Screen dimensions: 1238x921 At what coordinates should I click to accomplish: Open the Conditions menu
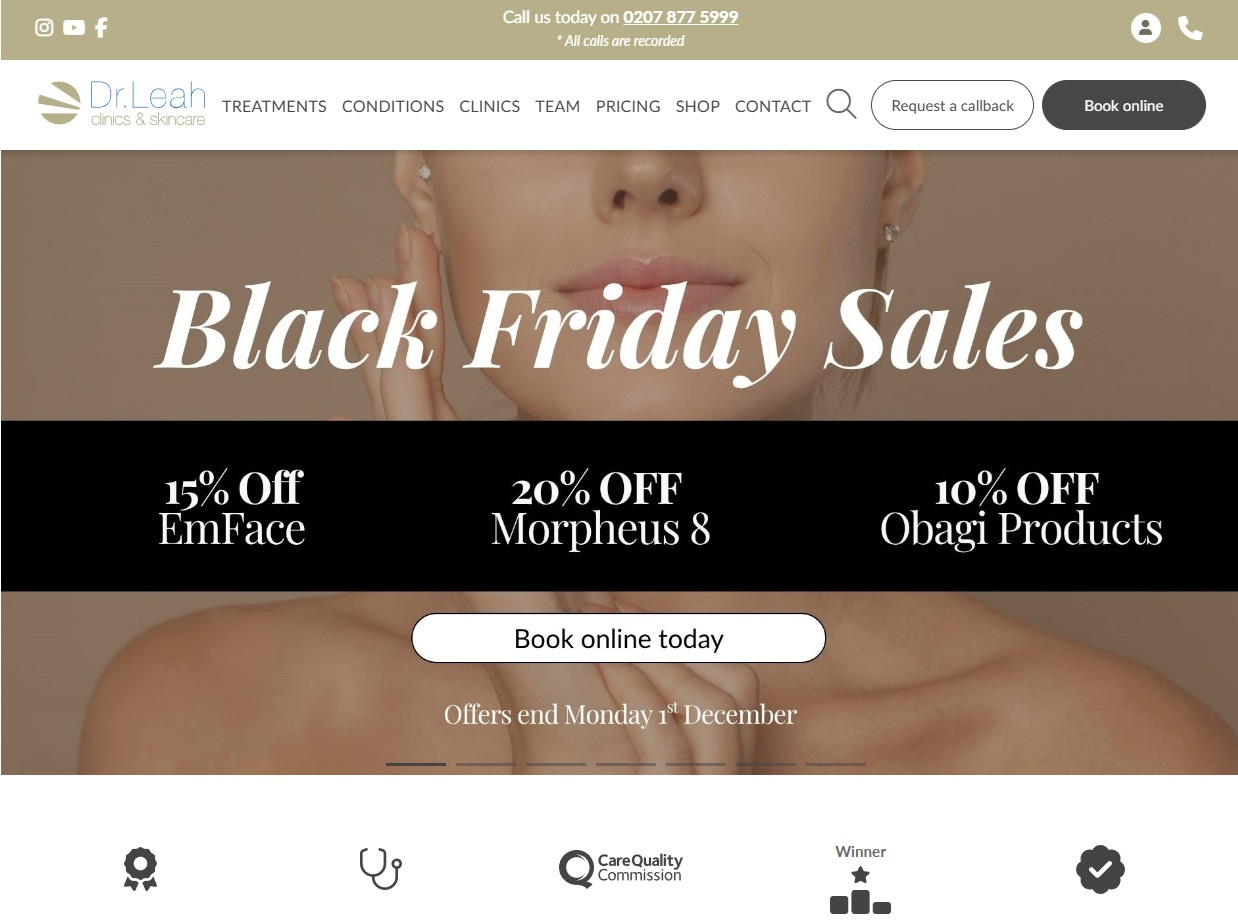(x=393, y=106)
